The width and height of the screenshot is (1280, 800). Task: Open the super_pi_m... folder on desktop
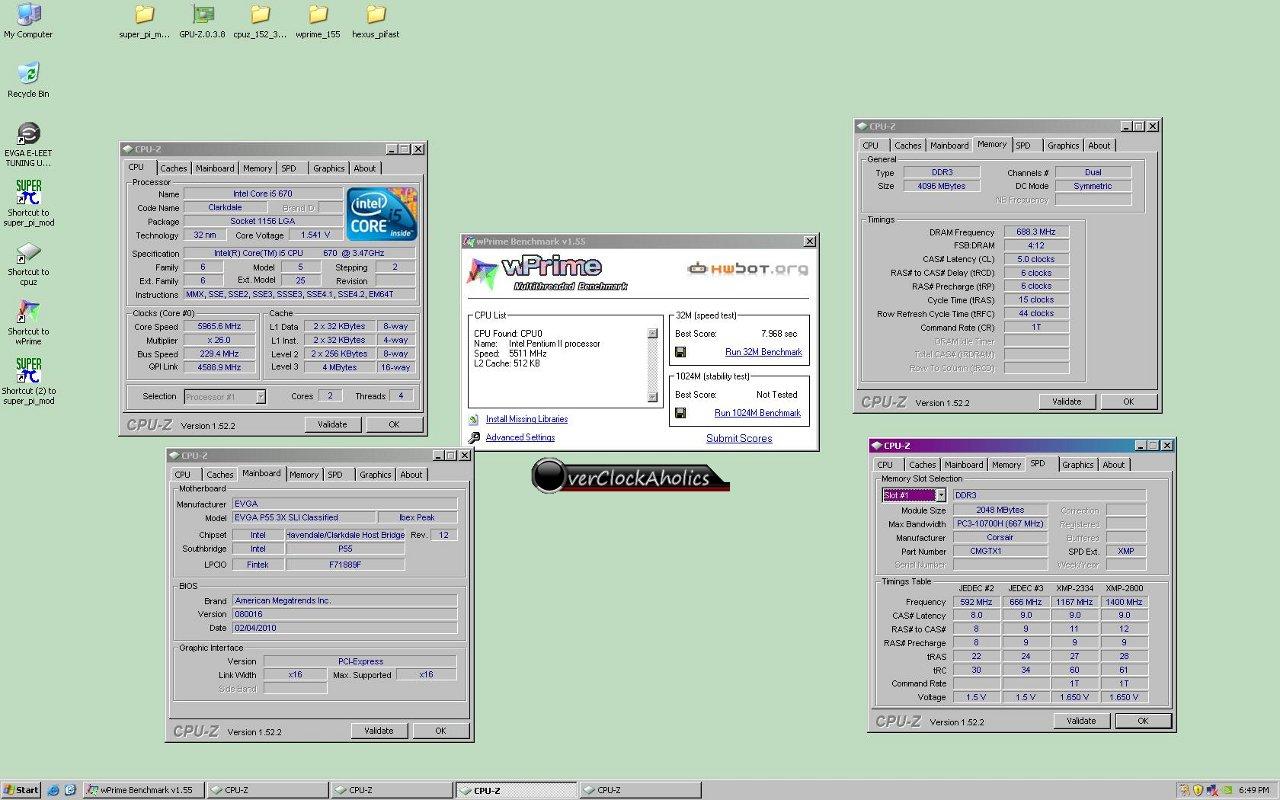(144, 21)
